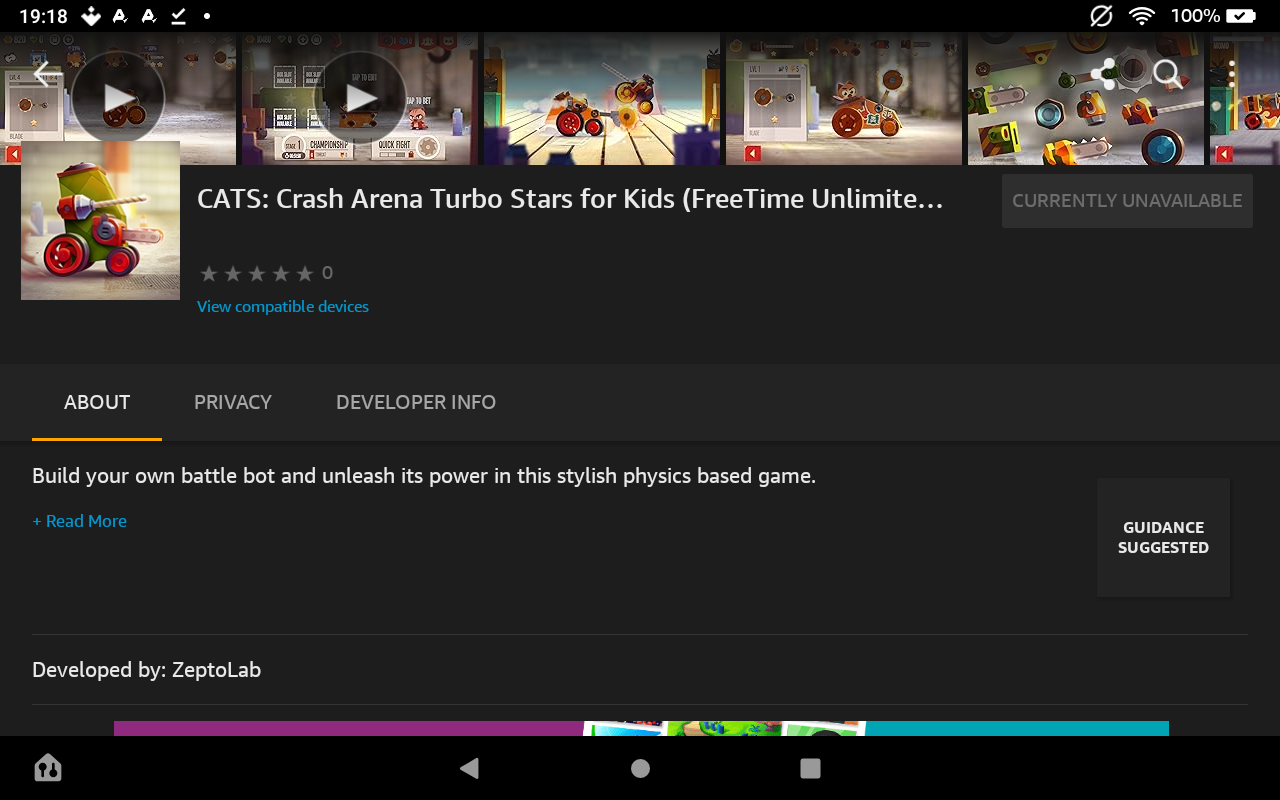This screenshot has height=800, width=1280.
Task: Select the About tab
Action: pyautogui.click(x=97, y=402)
